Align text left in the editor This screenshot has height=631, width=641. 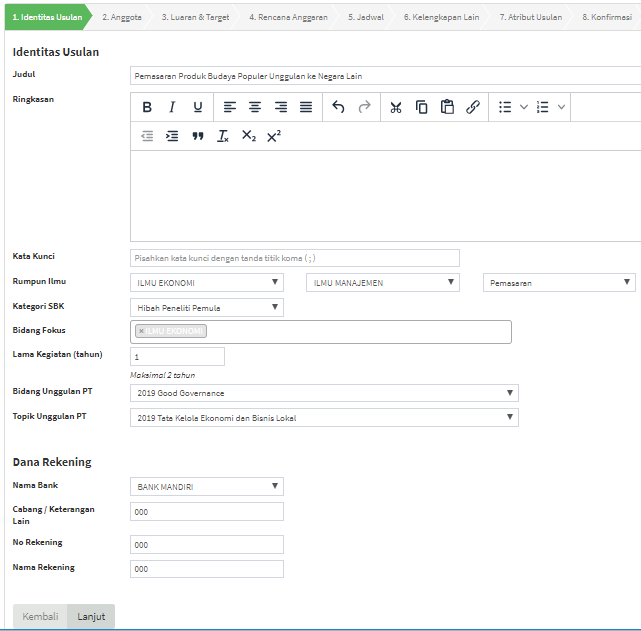[x=230, y=107]
